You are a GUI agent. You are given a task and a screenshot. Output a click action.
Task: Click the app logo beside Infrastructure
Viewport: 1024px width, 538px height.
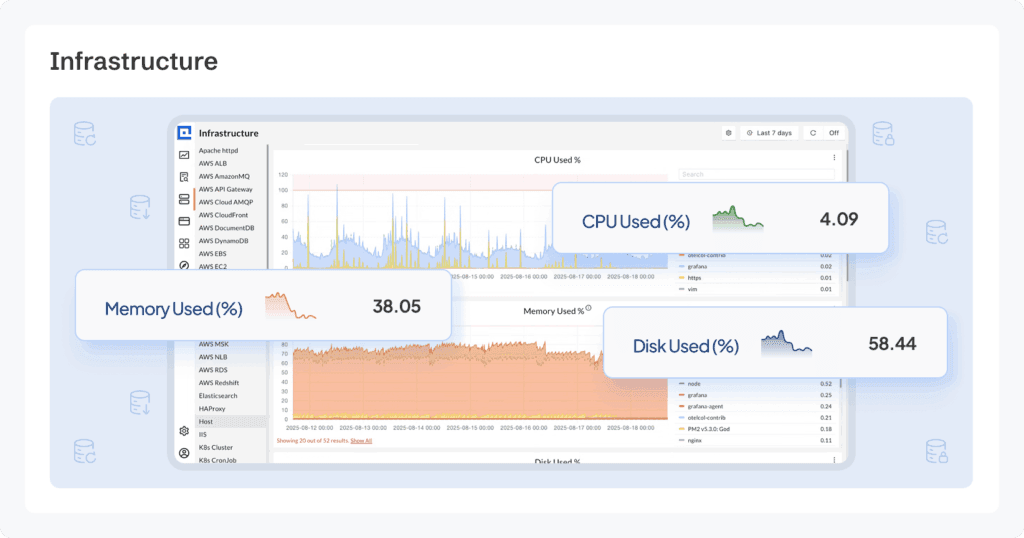point(184,133)
